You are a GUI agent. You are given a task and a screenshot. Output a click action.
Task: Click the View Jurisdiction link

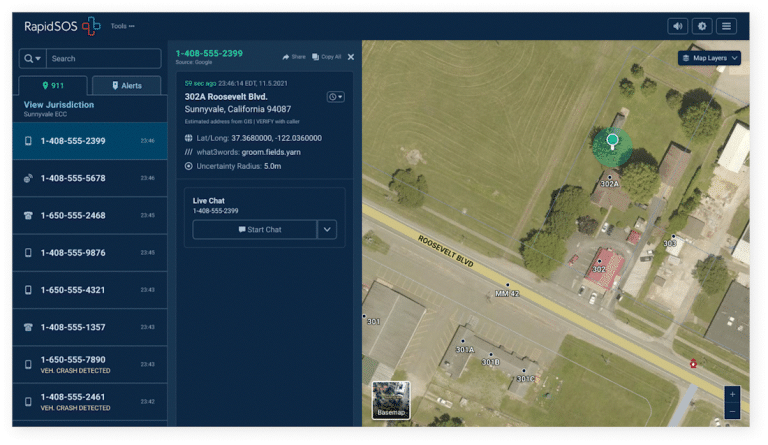[x=59, y=105]
